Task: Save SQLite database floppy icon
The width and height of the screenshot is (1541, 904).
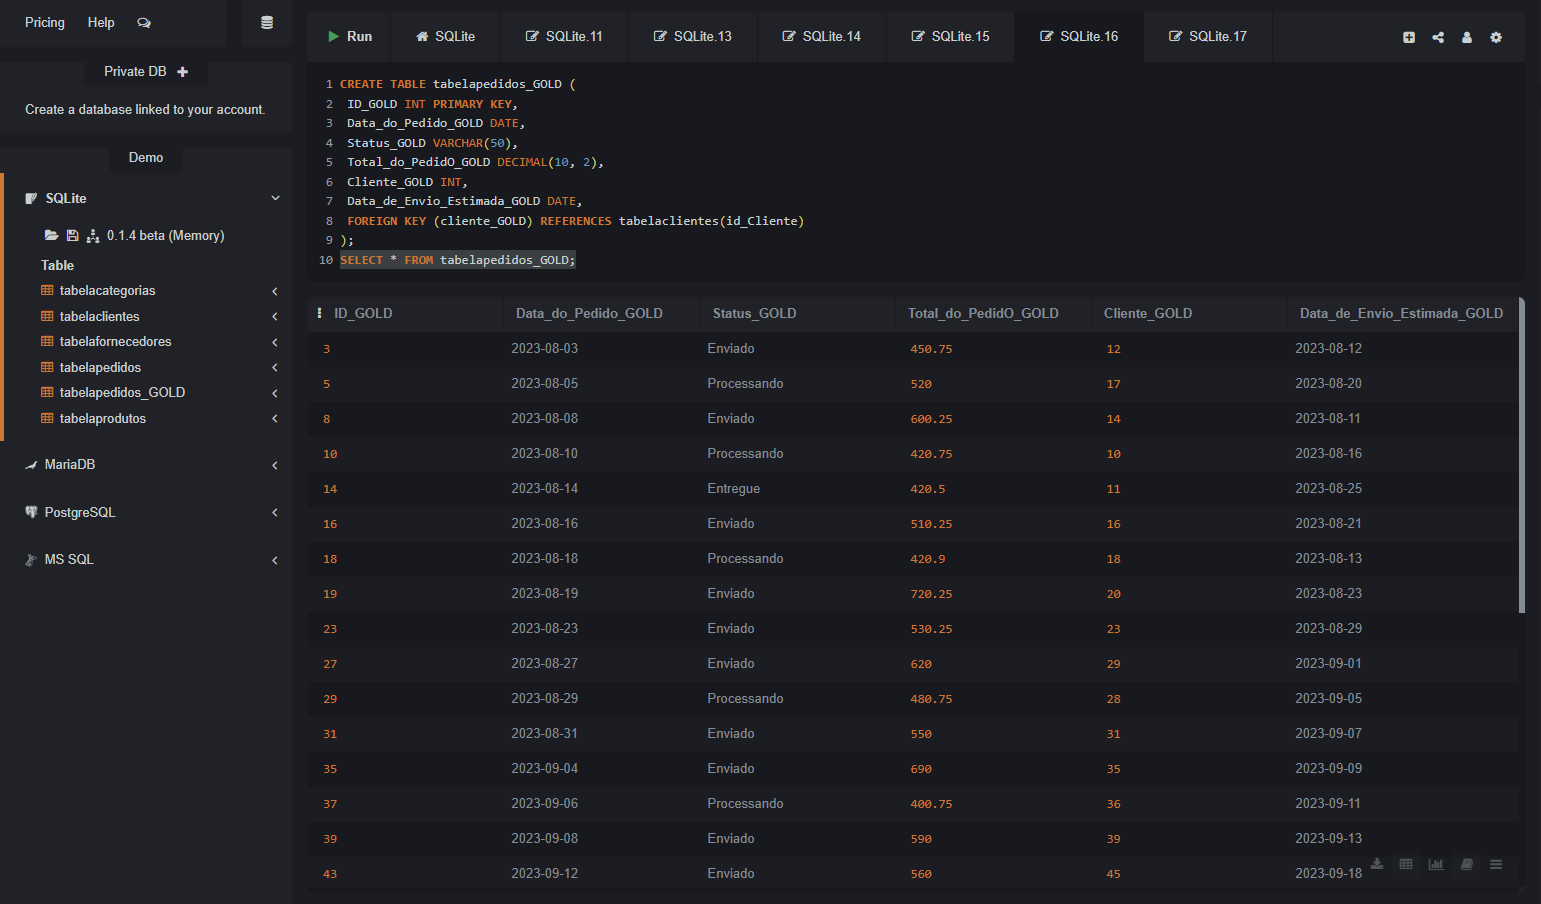Action: (x=72, y=236)
